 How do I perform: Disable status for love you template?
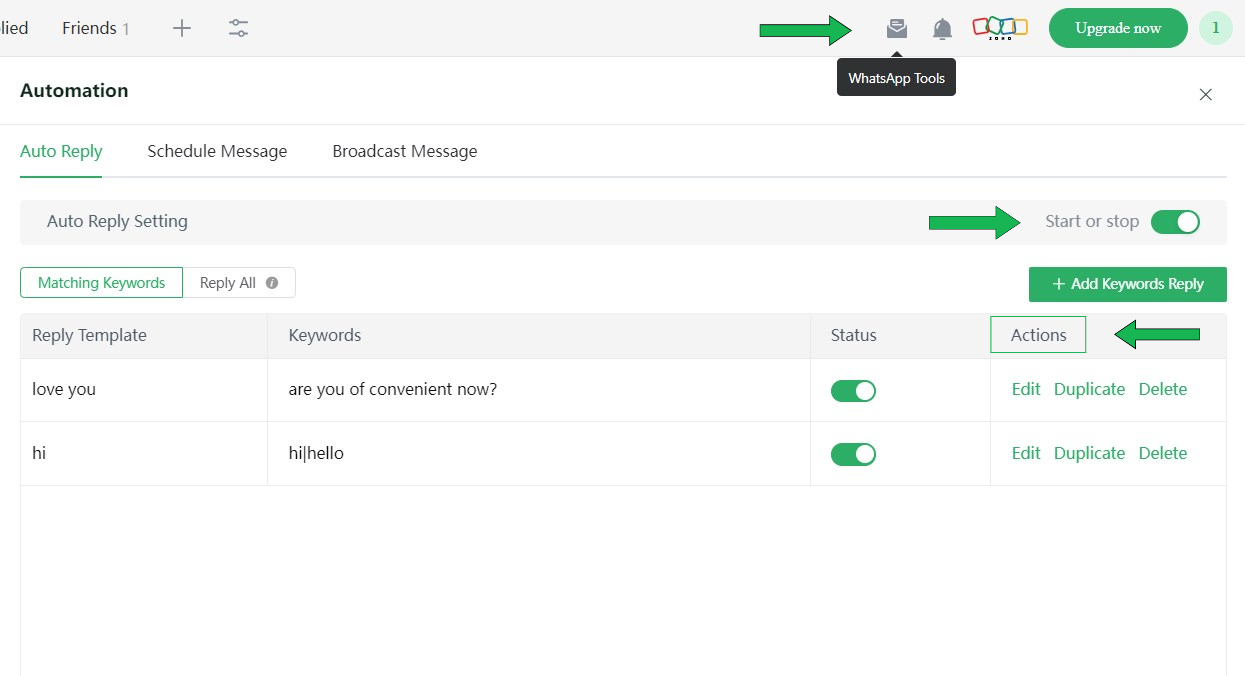(853, 390)
